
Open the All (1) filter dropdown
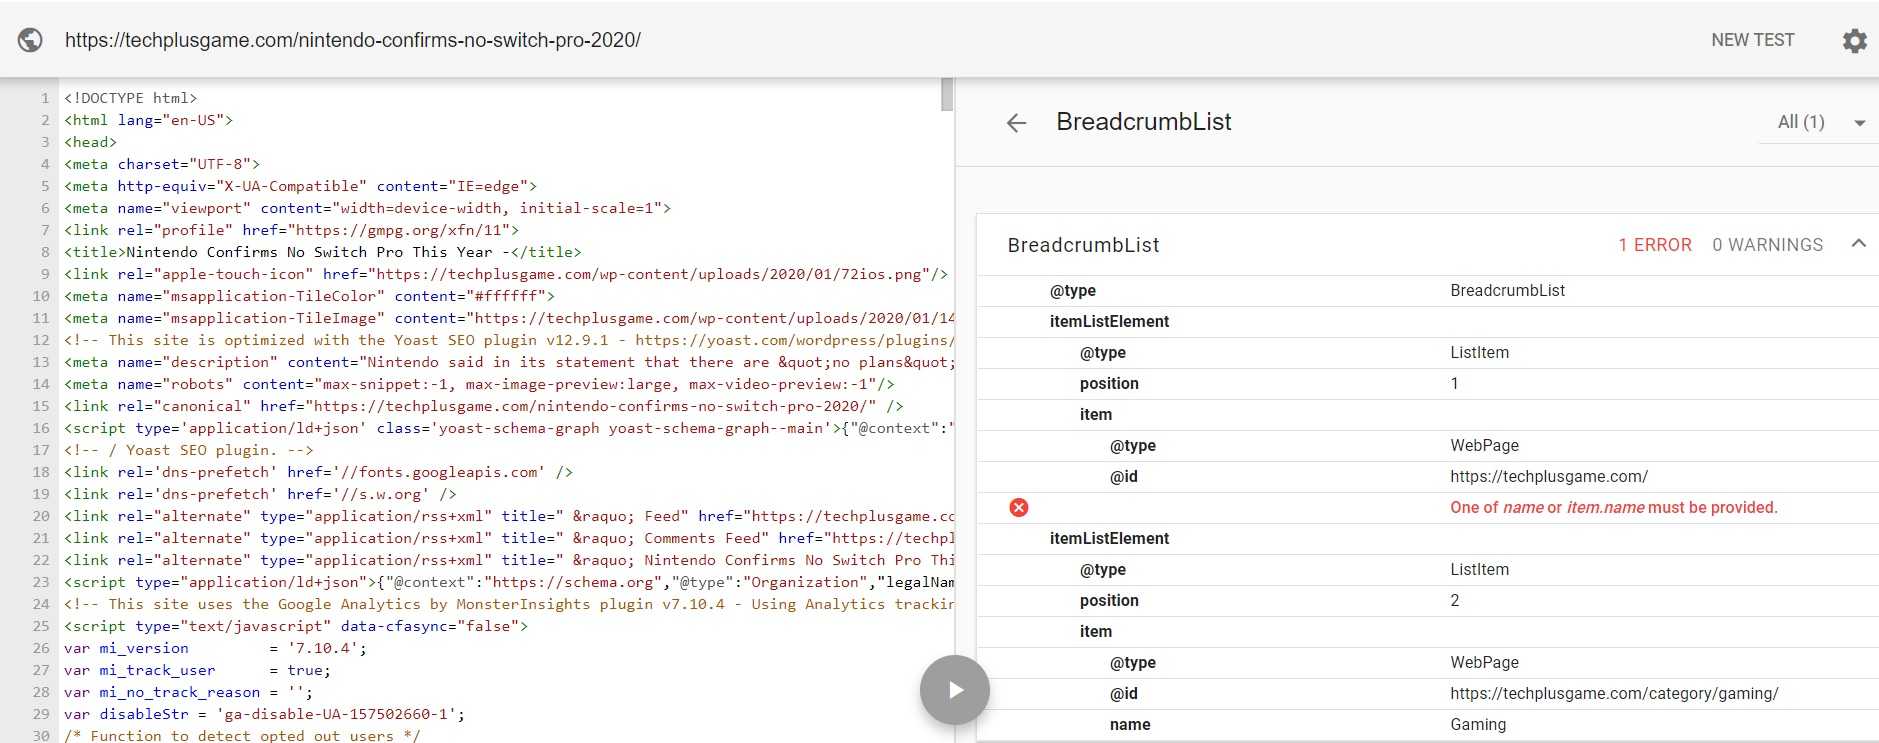tap(1819, 122)
